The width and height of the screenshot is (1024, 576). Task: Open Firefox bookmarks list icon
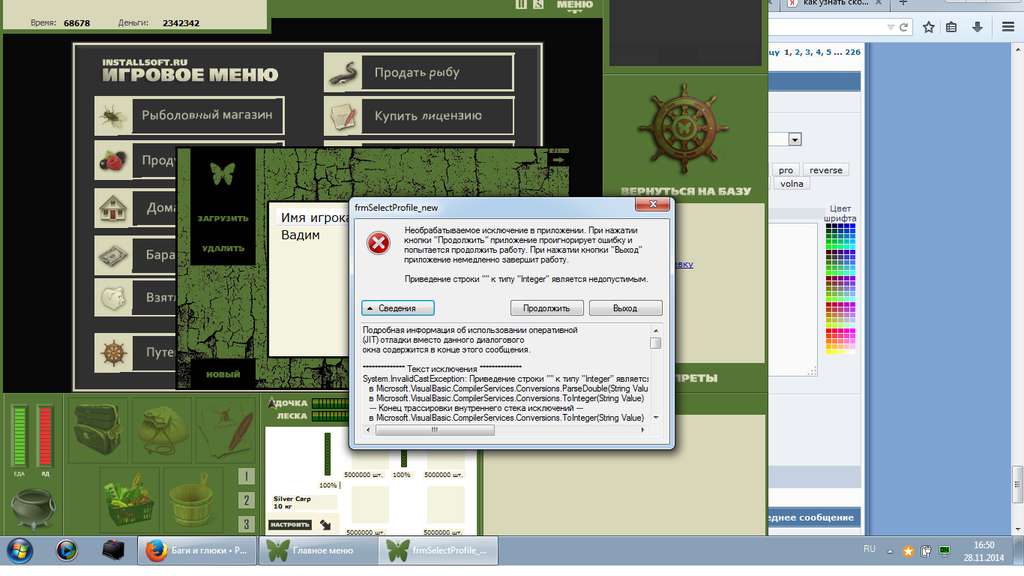pyautogui.click(x=952, y=27)
